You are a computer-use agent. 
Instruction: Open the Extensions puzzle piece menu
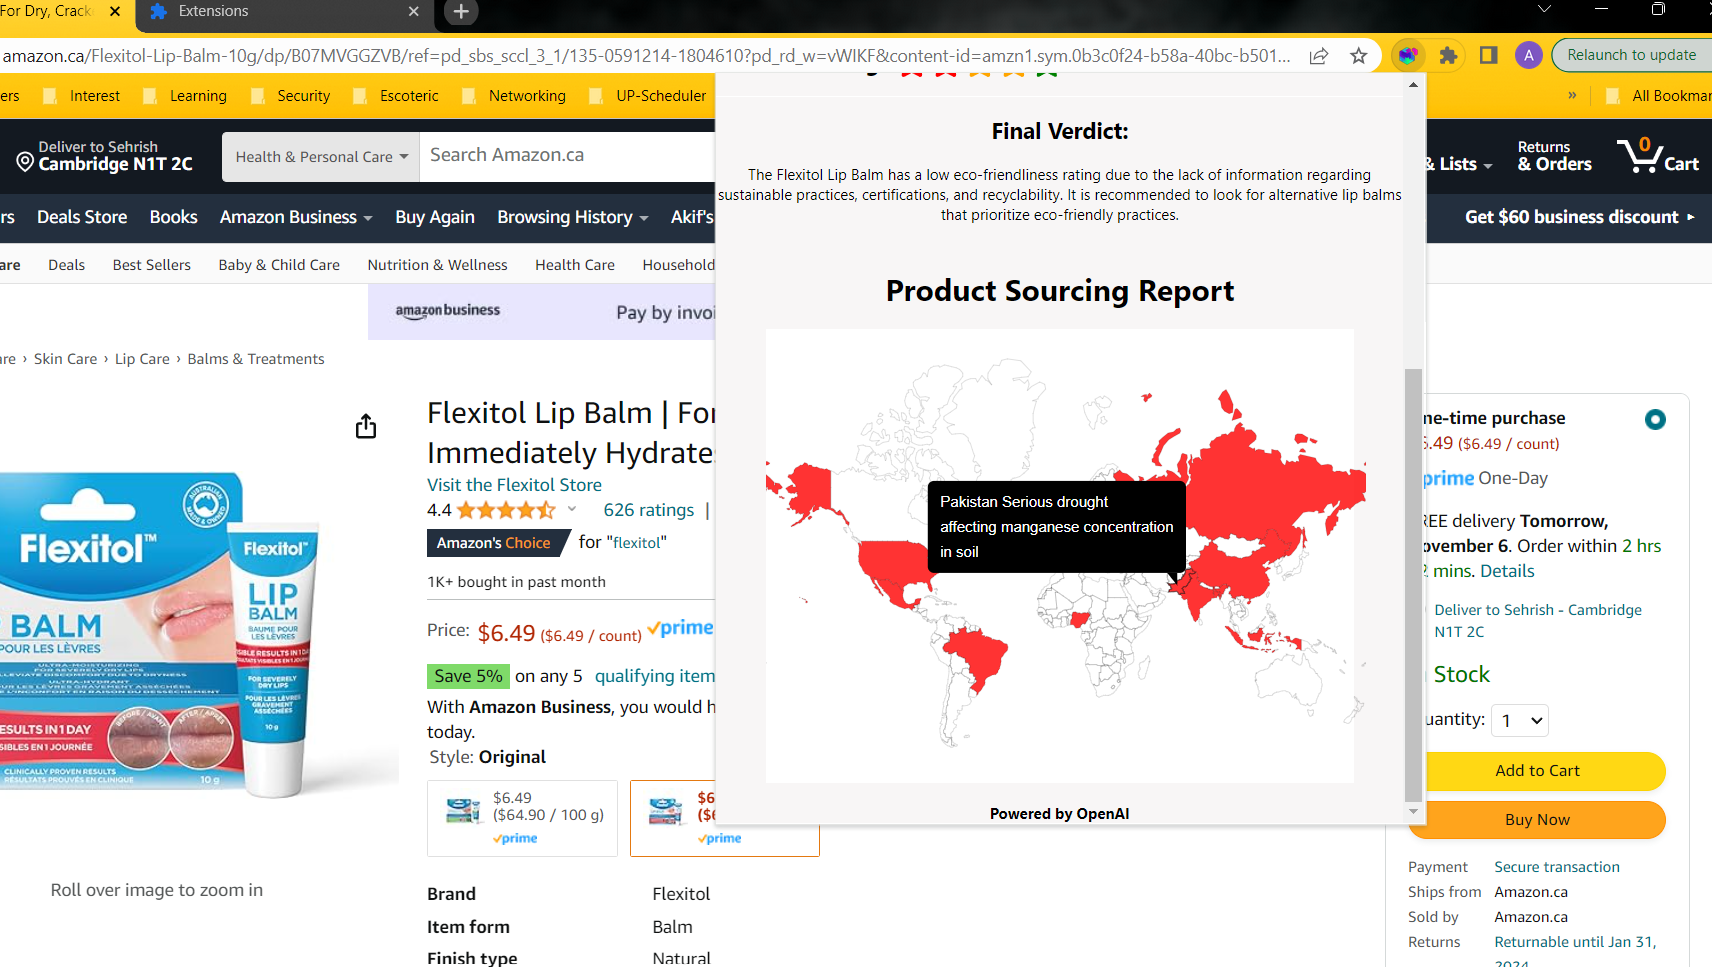point(1448,56)
